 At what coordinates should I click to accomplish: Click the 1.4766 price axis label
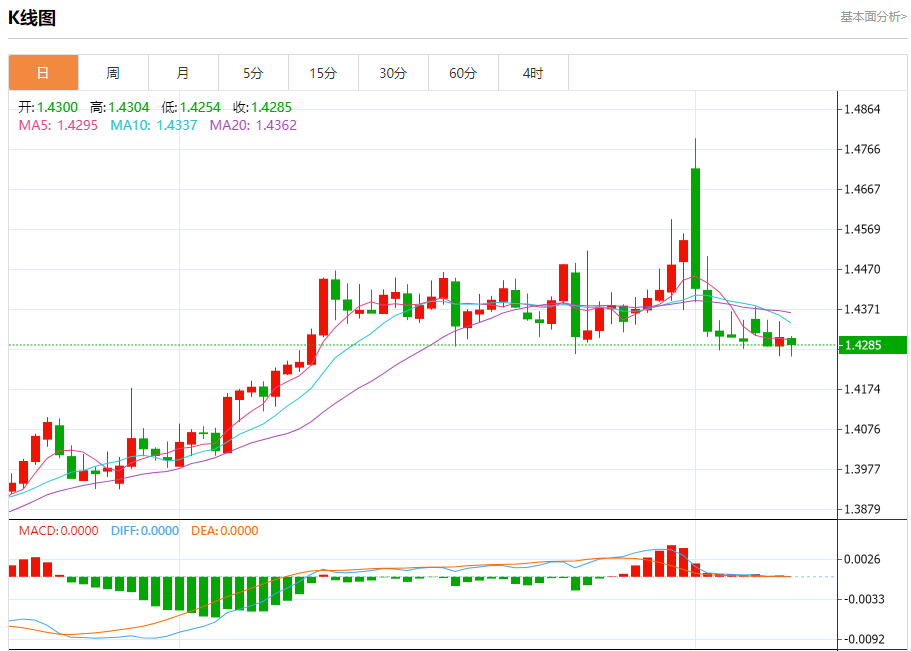click(x=862, y=149)
